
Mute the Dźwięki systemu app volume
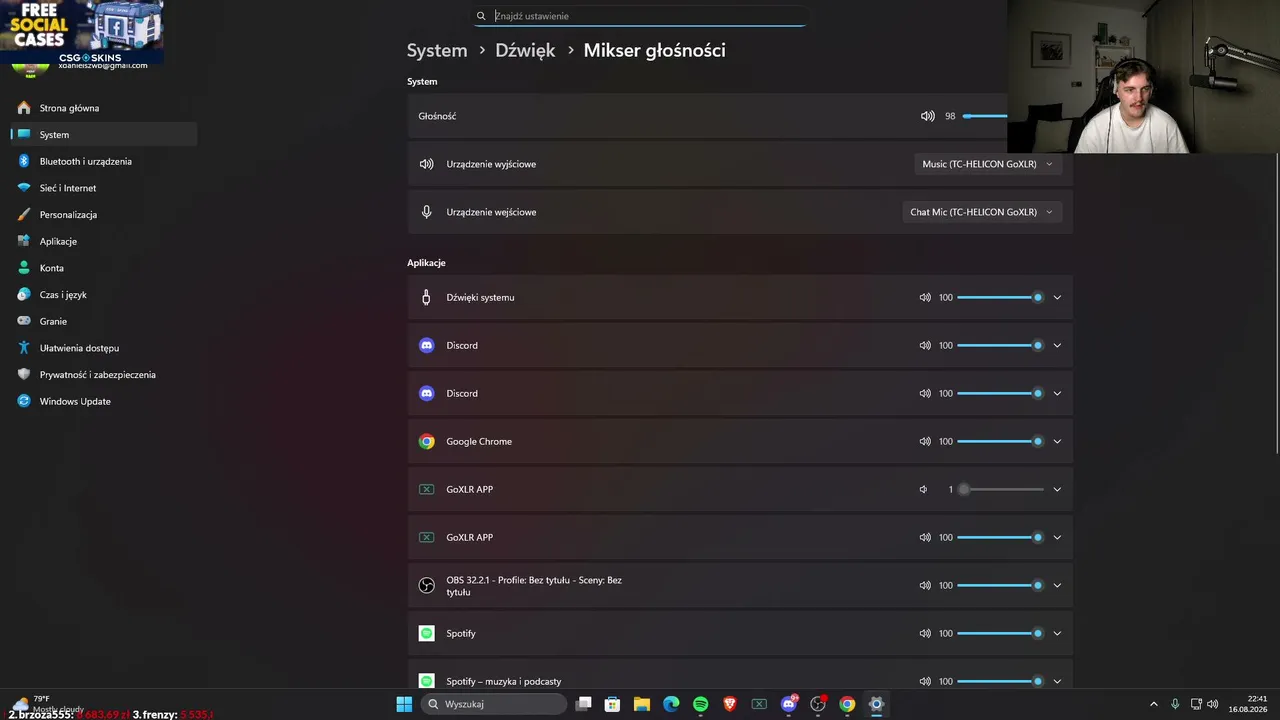tap(925, 297)
